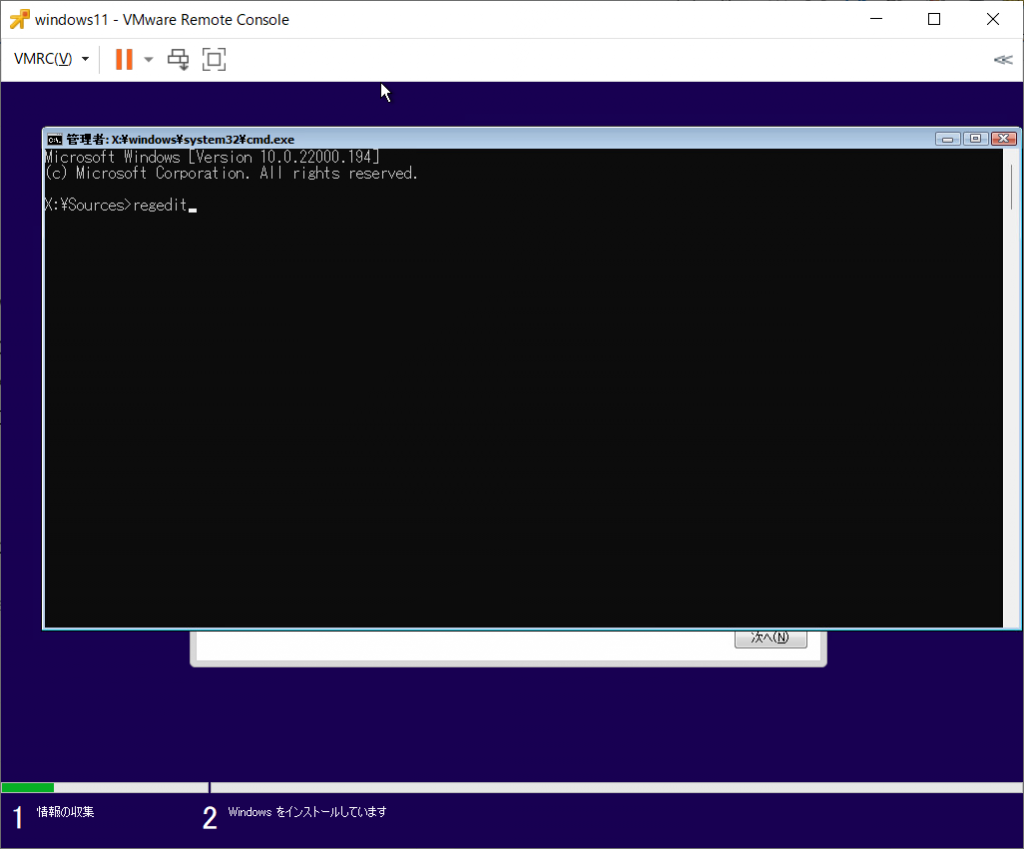
Task: Minimize the cmd.exe command prompt window
Action: (x=948, y=138)
